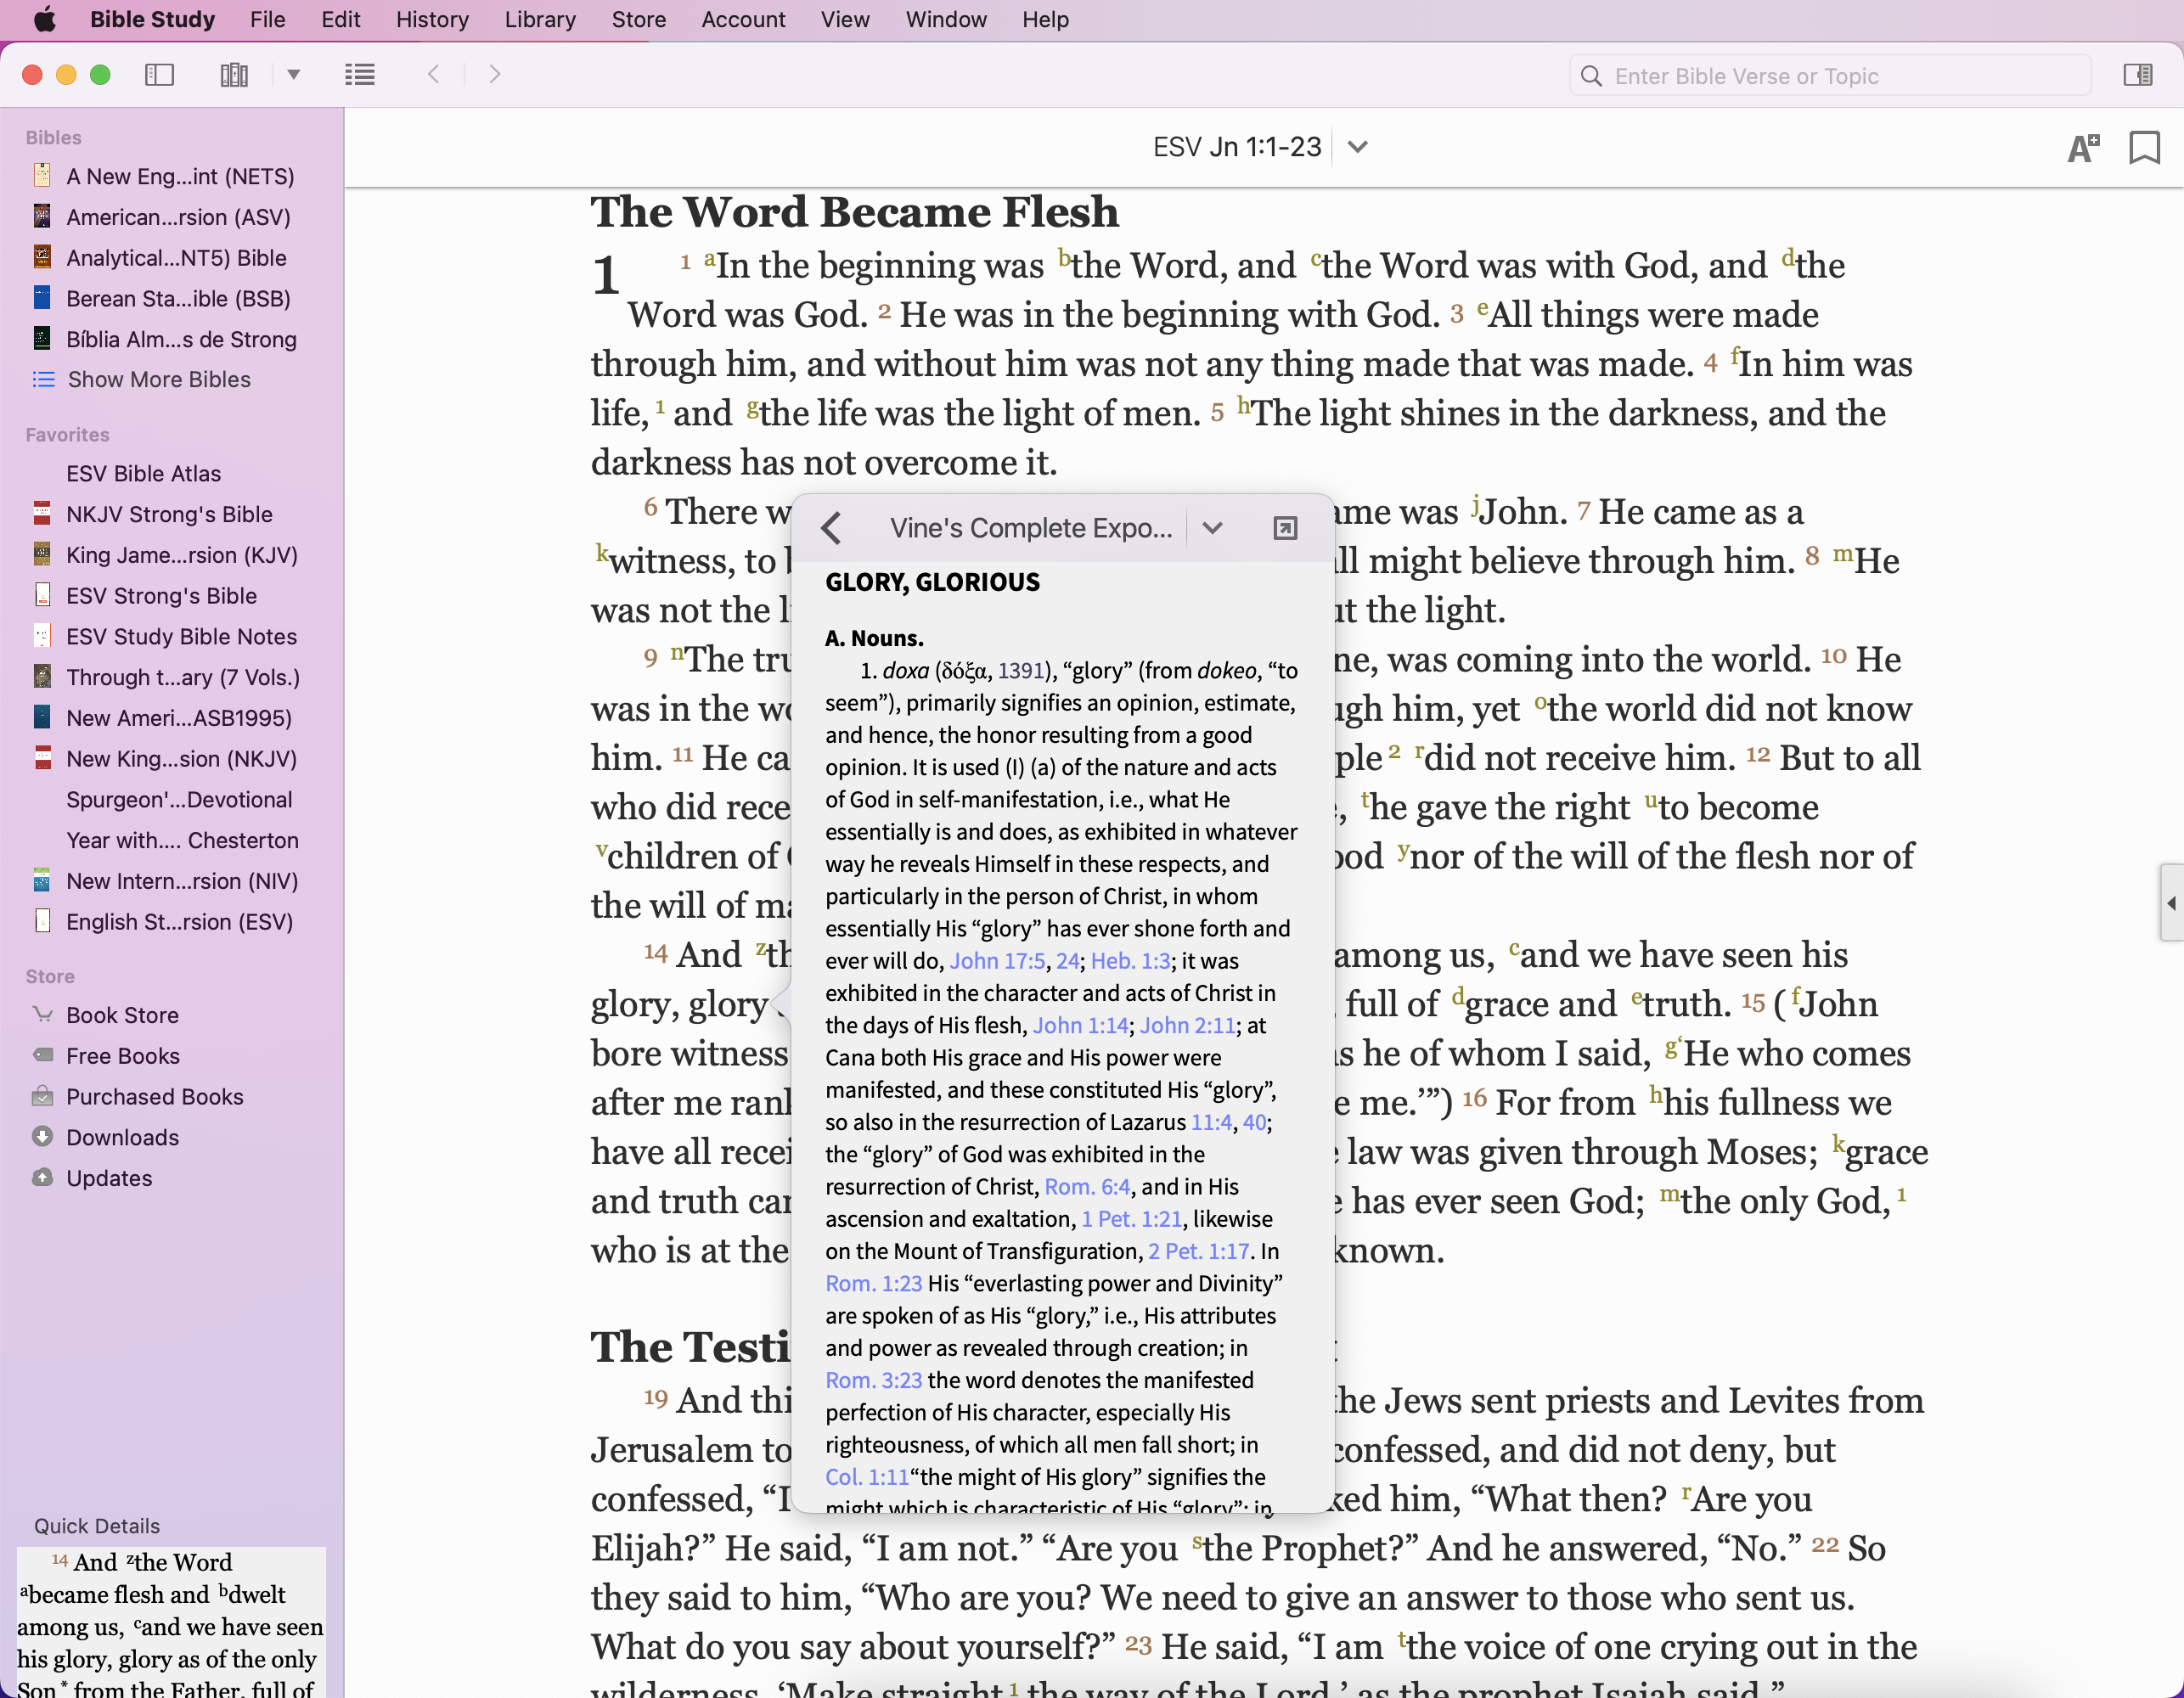Open Year with.... Chesterton favorite

182,841
